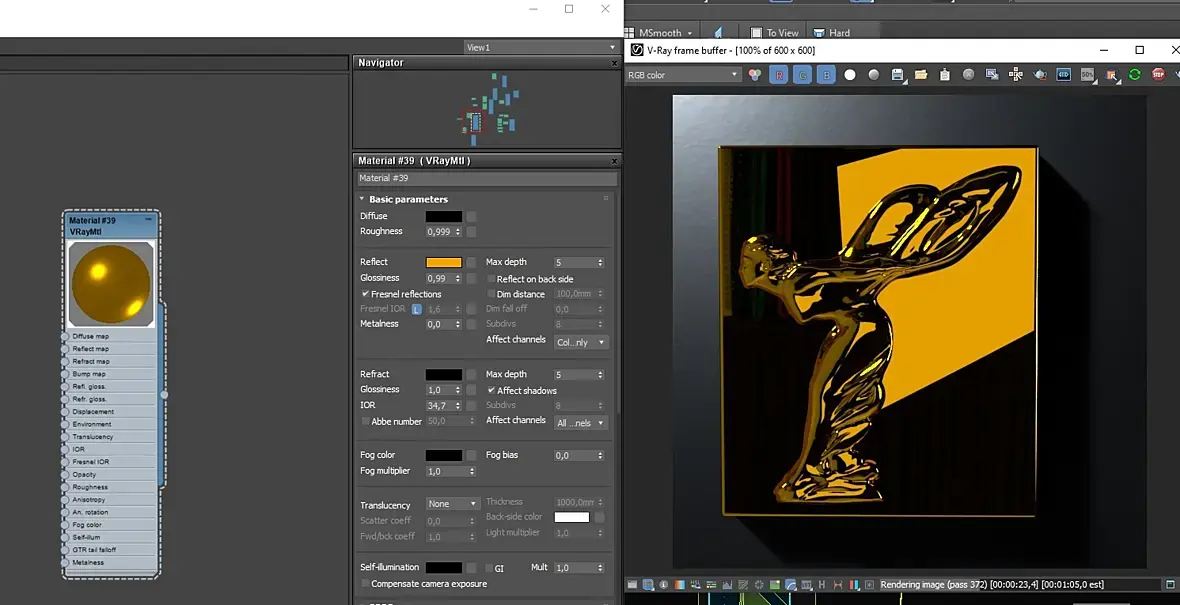Screen dimensions: 1180x605
Task: Save the rendered image floppy icon
Action: click(x=897, y=74)
